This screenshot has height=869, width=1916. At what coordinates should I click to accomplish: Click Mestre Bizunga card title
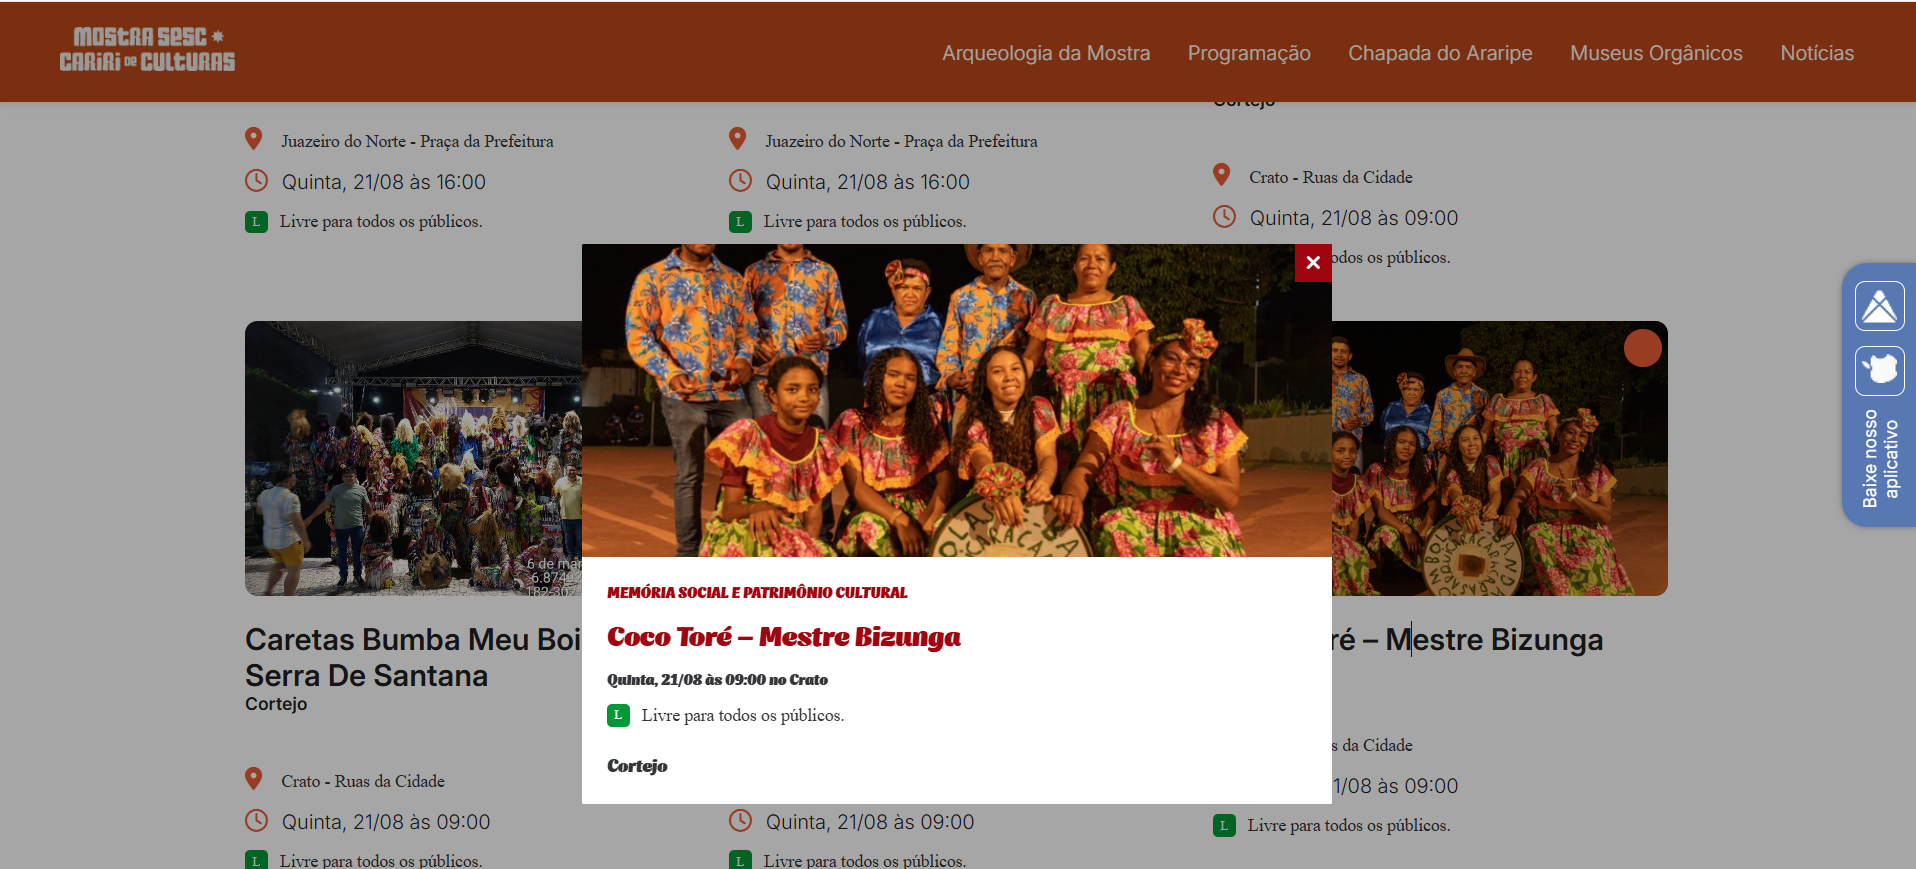(1467, 639)
